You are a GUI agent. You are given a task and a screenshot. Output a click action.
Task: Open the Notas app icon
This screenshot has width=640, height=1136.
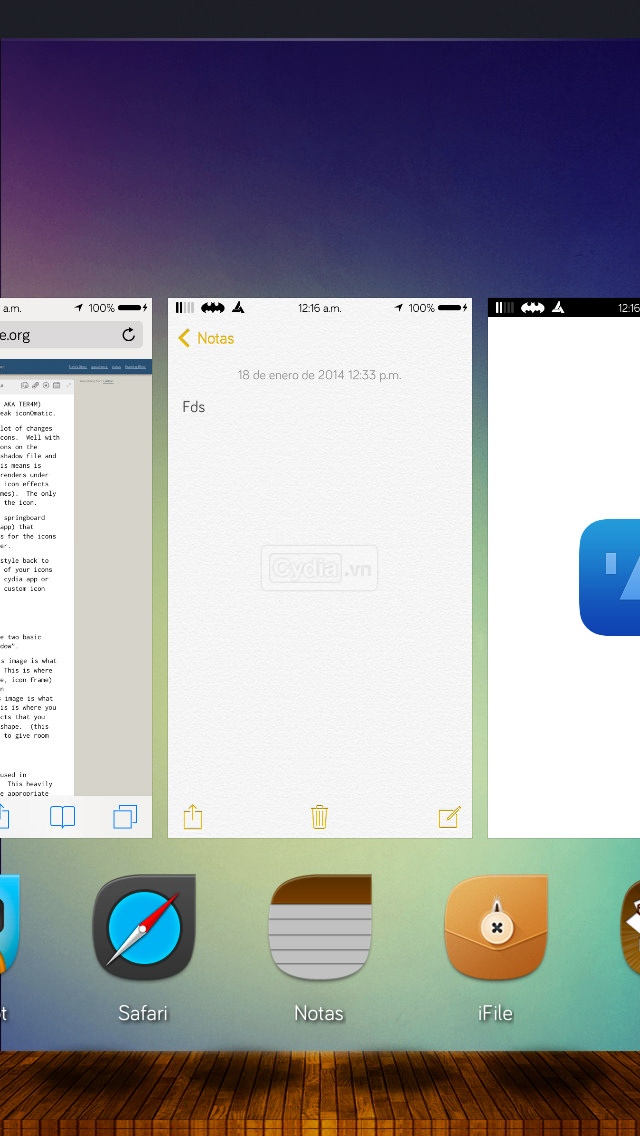click(320, 927)
